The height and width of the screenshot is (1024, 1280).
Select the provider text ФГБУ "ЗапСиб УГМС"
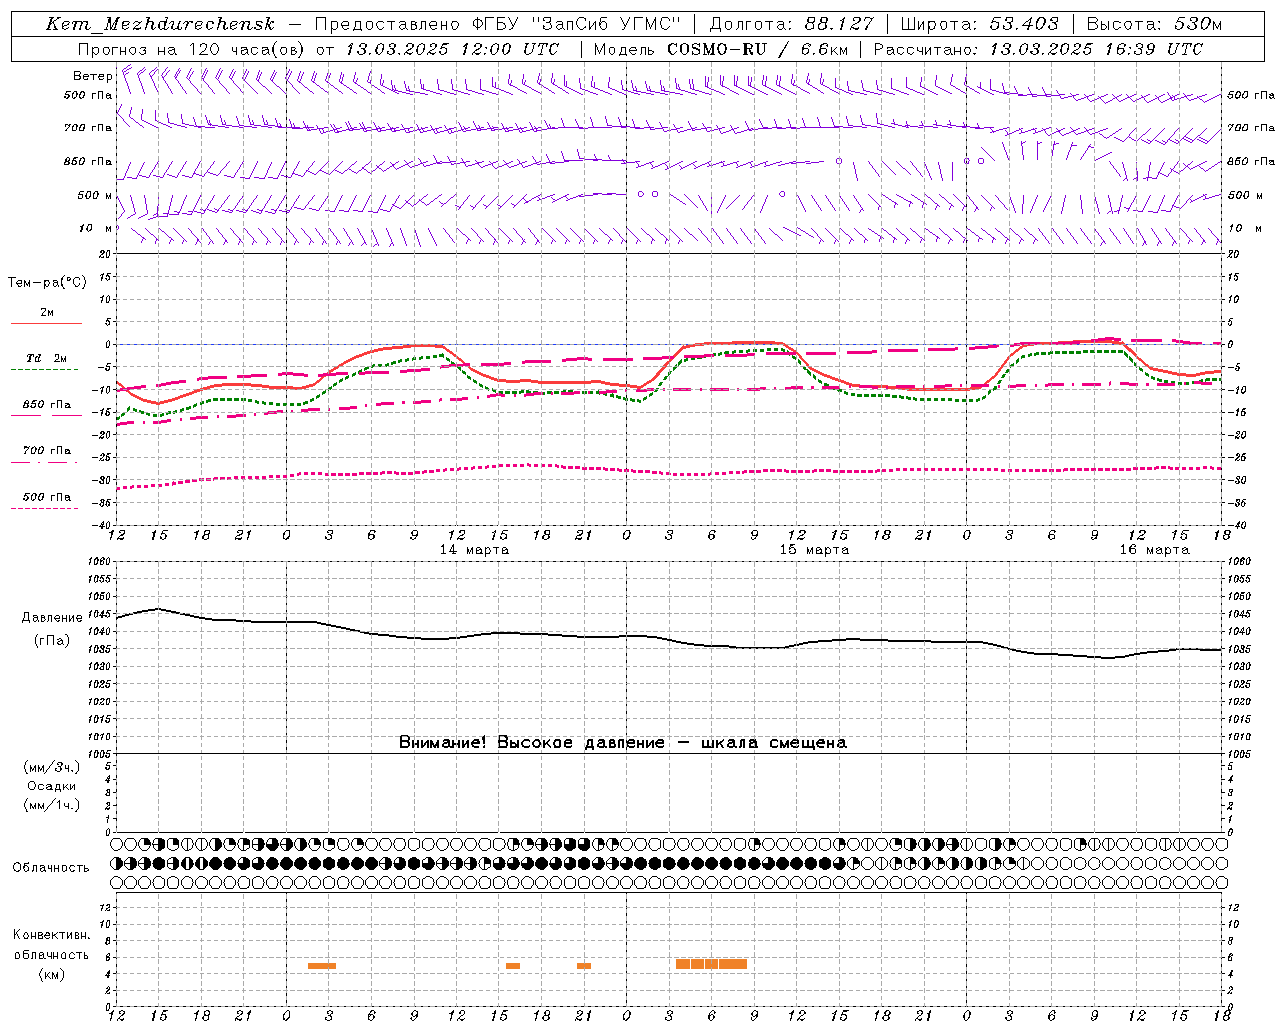coord(576,24)
